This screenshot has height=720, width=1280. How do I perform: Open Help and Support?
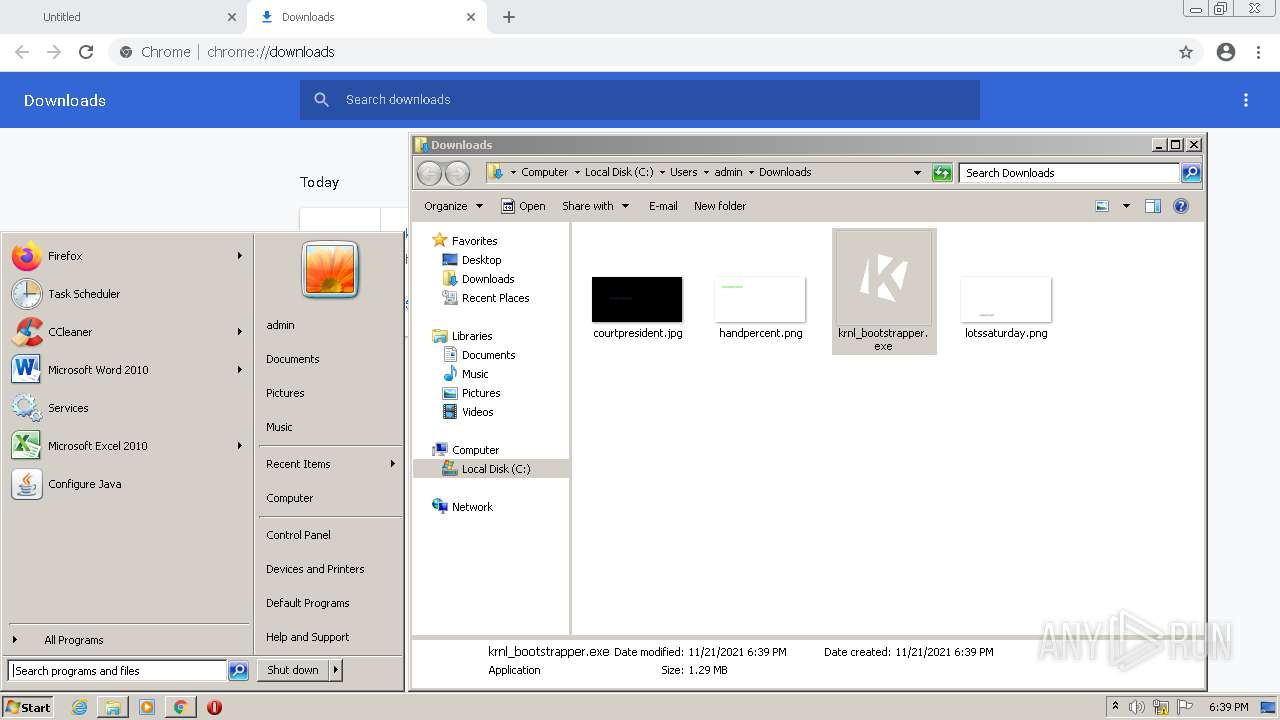tap(308, 637)
